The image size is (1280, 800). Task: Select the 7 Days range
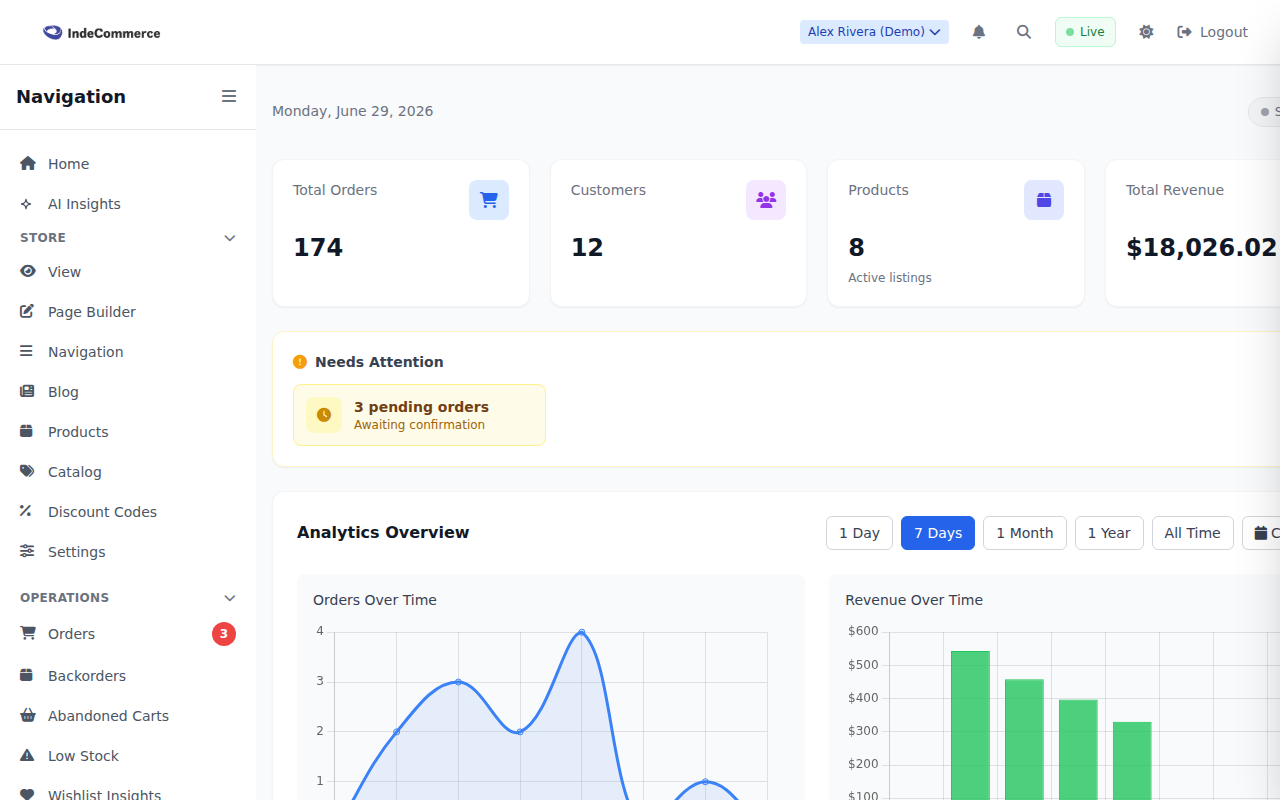tap(938, 533)
